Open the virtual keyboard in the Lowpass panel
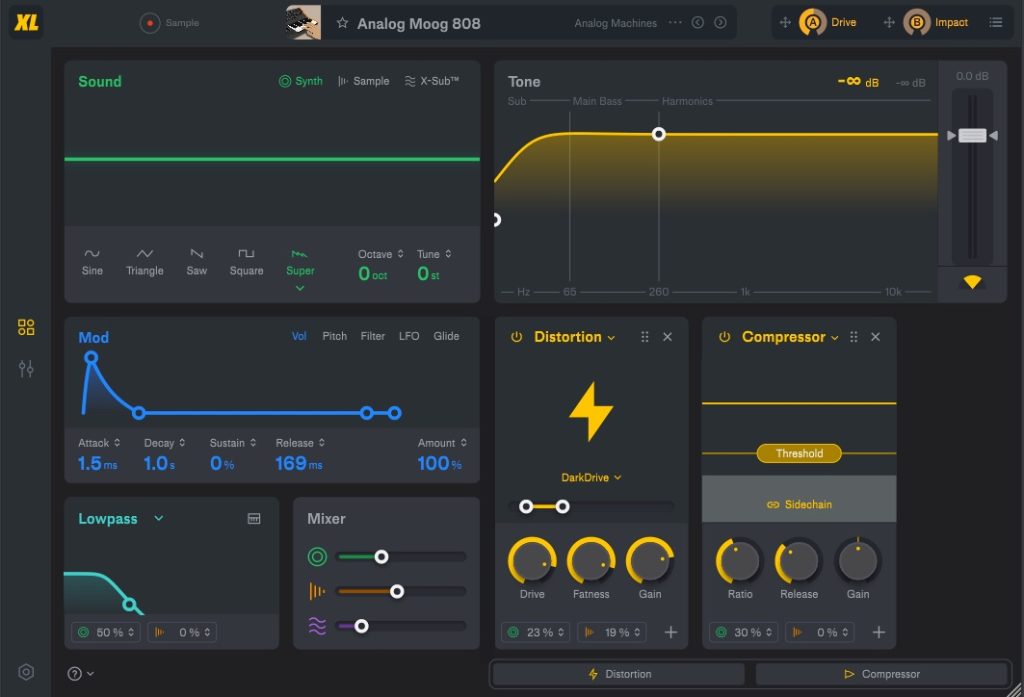Screen dimensions: 1024x697 253,519
